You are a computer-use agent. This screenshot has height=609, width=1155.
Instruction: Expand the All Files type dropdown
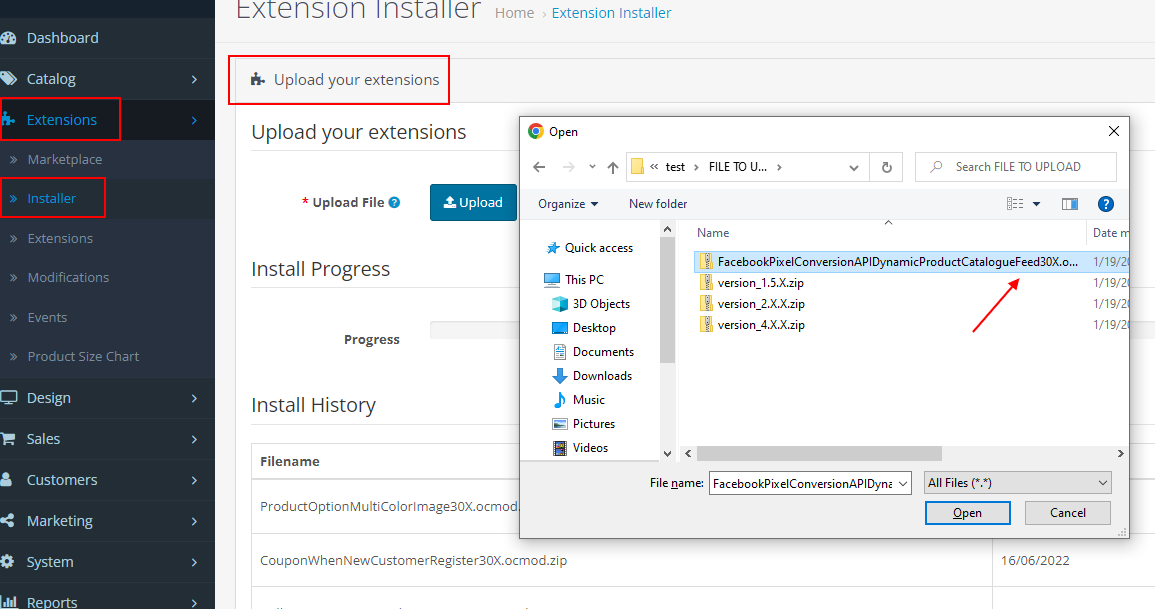1018,483
